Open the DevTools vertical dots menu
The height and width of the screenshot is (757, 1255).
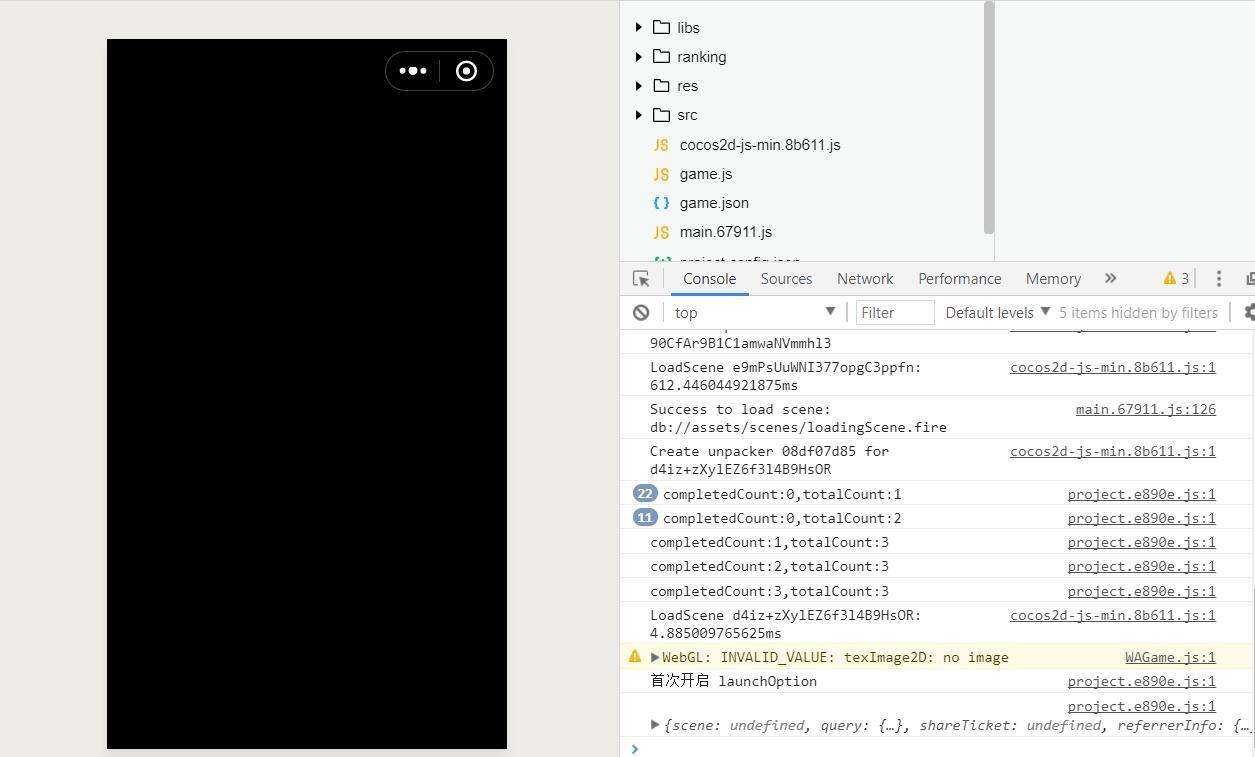(1218, 279)
